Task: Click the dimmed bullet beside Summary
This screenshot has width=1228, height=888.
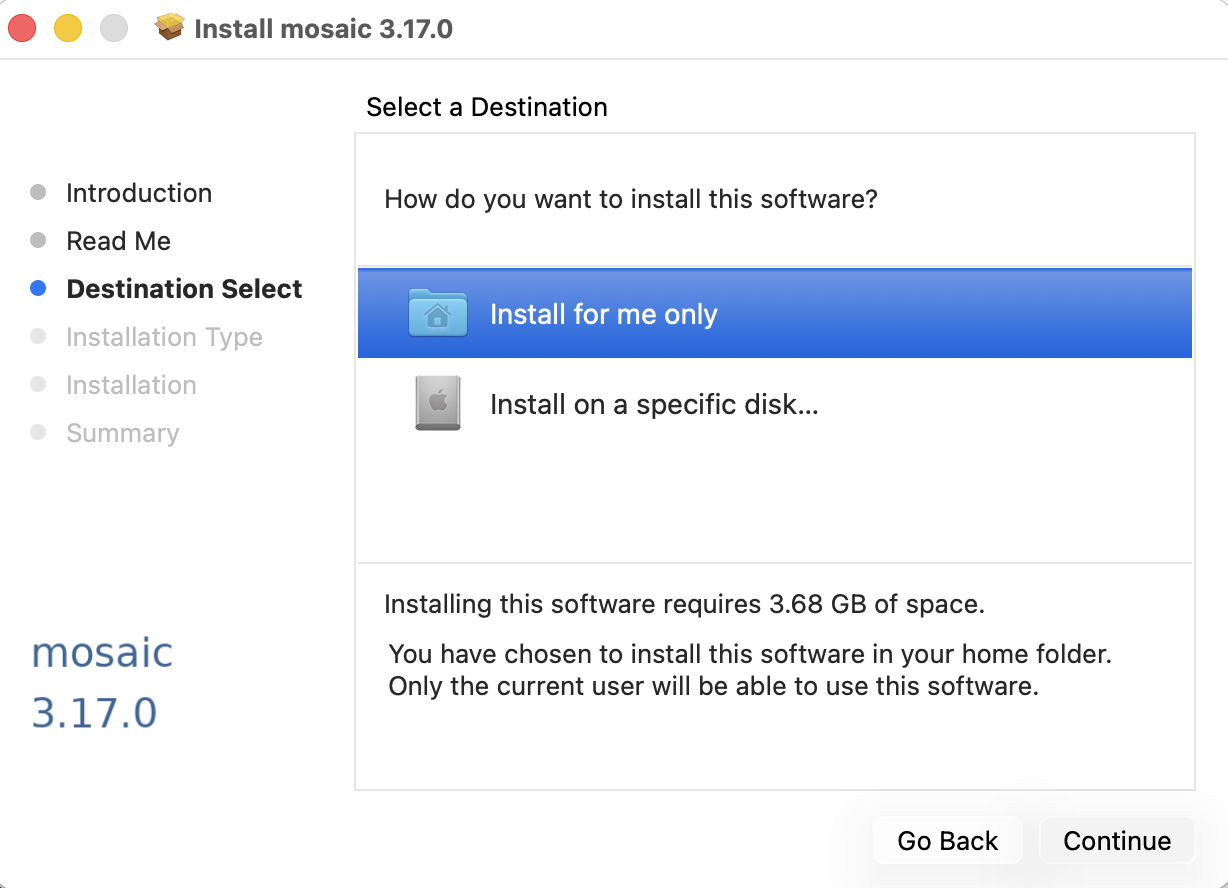Action: (38, 433)
